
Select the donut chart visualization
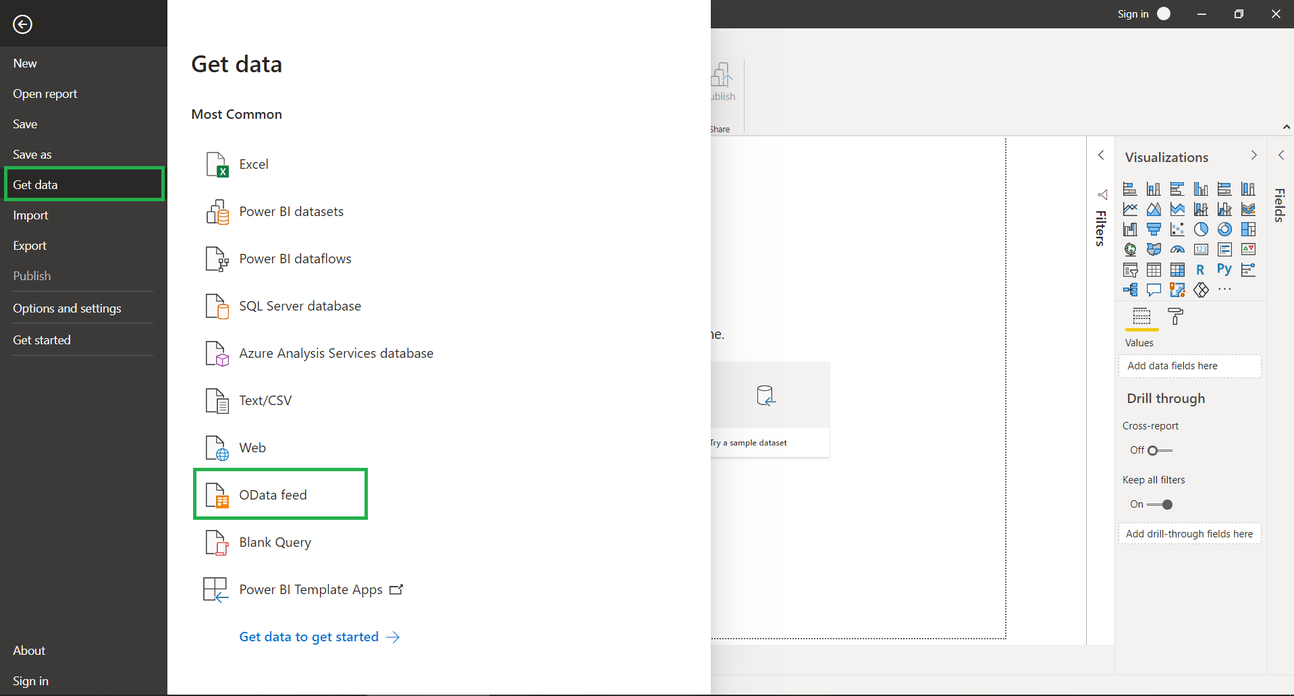1224,228
